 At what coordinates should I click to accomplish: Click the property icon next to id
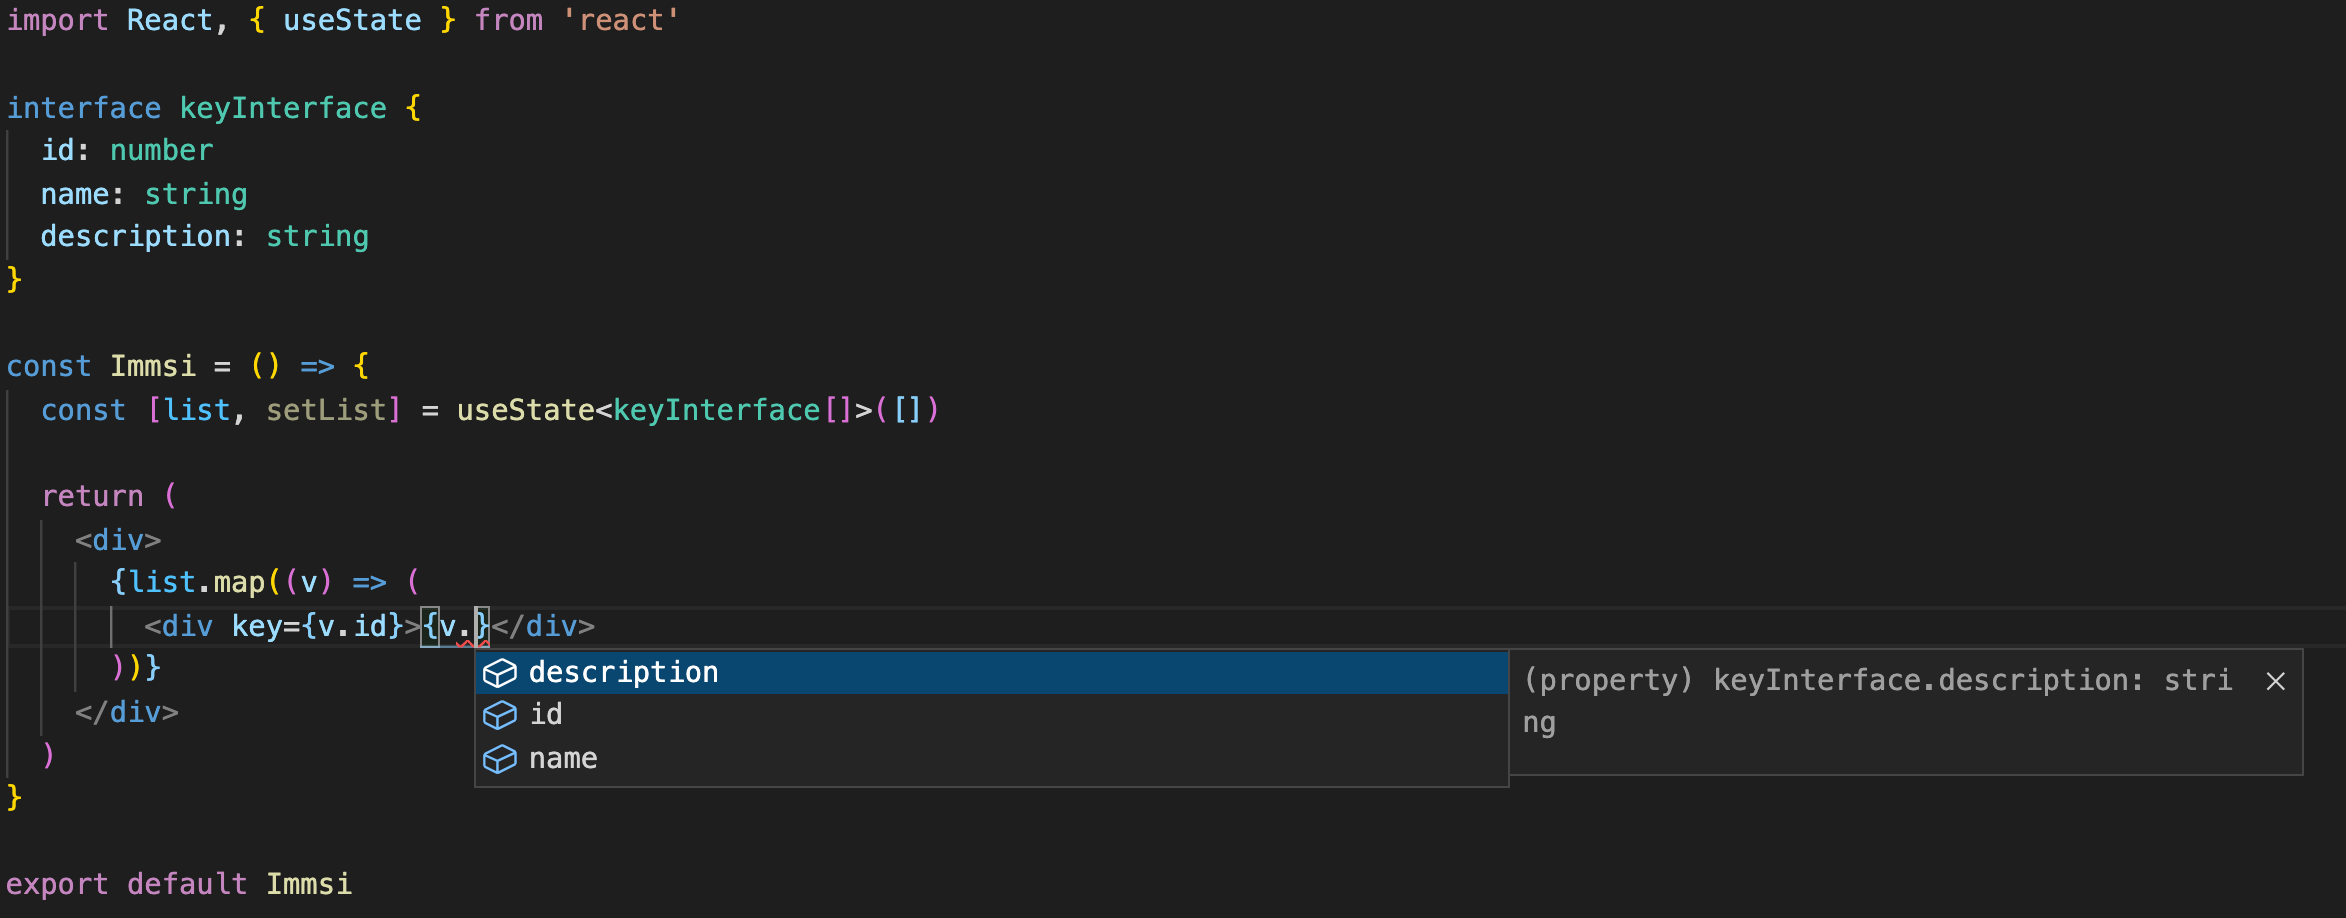(x=500, y=715)
